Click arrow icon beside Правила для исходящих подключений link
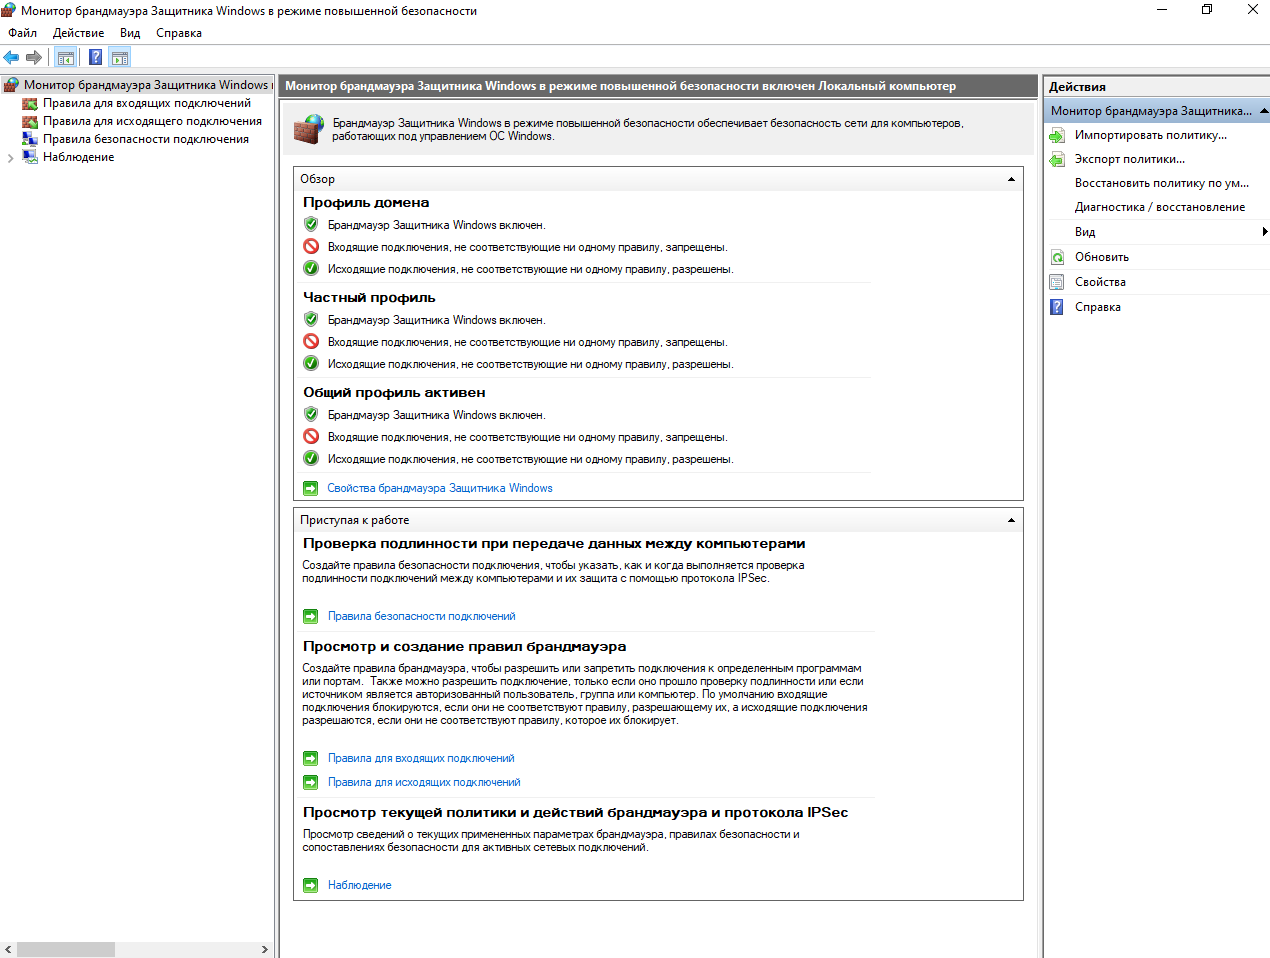 coord(311,782)
